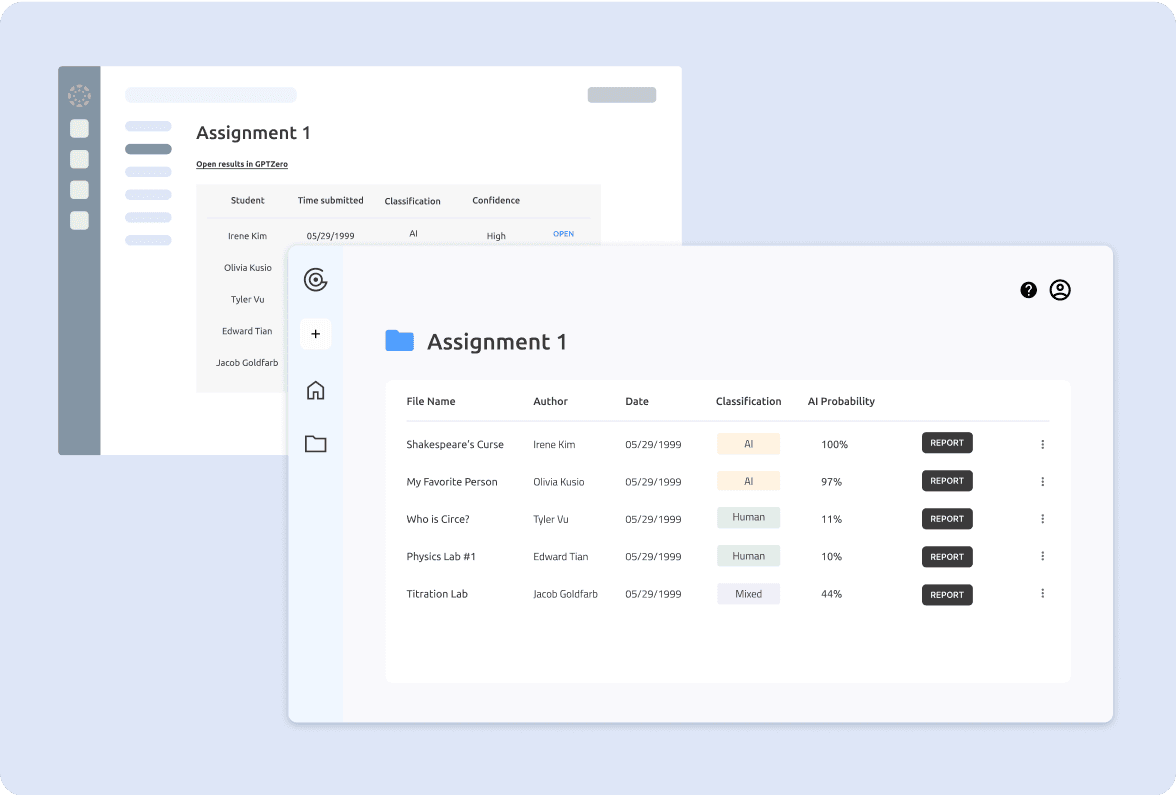Open options menu for Who is Circe? row
This screenshot has height=795, width=1176.
pos(1042,519)
